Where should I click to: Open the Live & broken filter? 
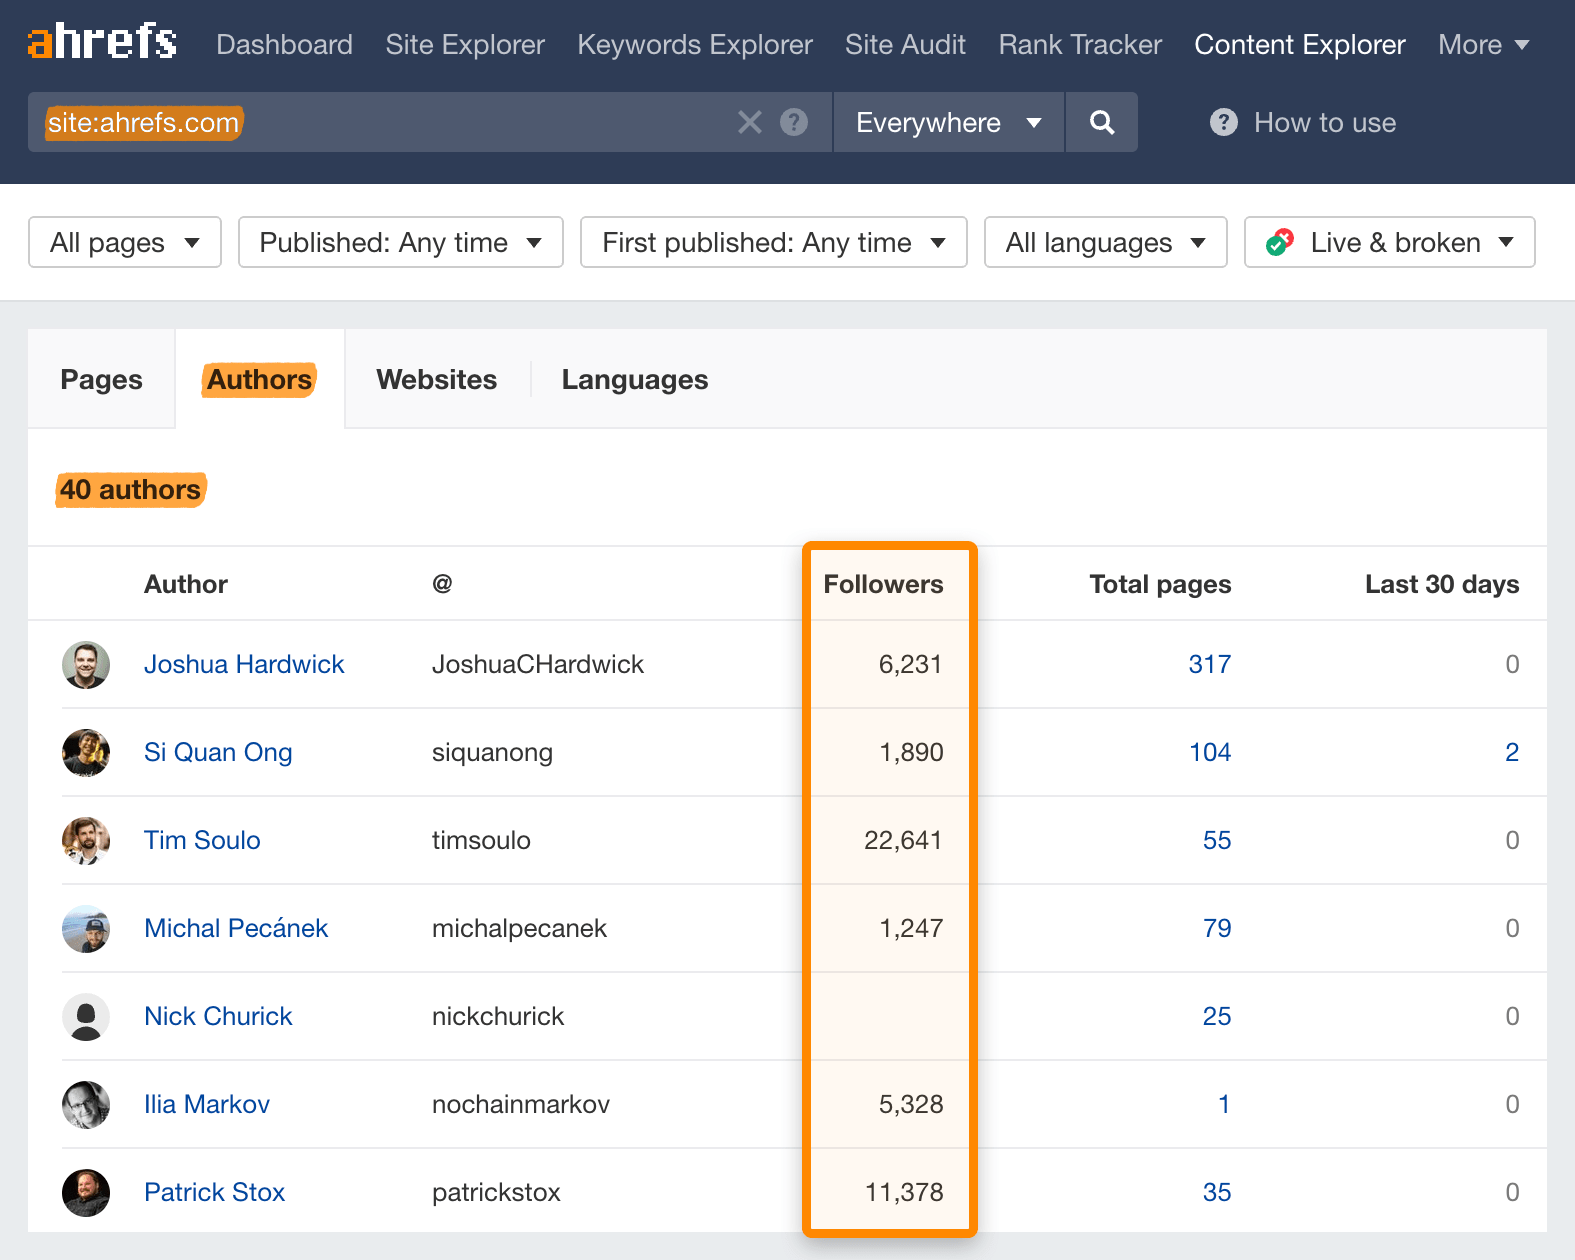(1389, 243)
